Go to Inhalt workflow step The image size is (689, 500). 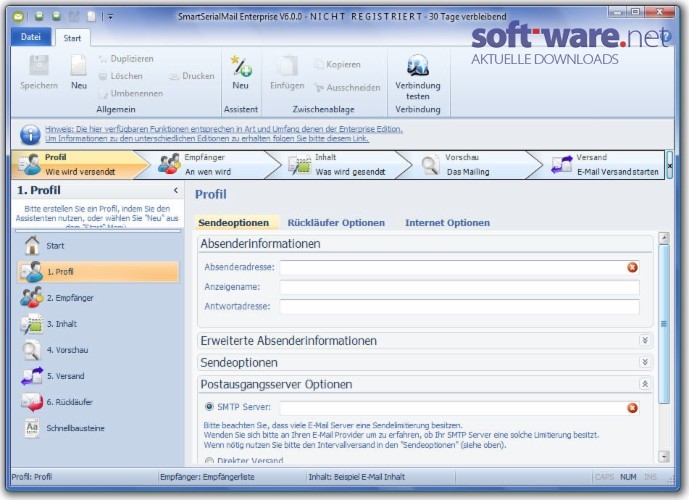(345, 165)
